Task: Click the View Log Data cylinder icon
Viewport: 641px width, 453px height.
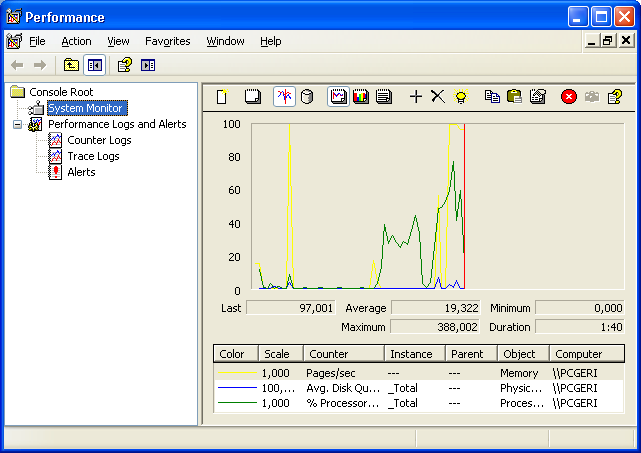Action: pos(307,97)
